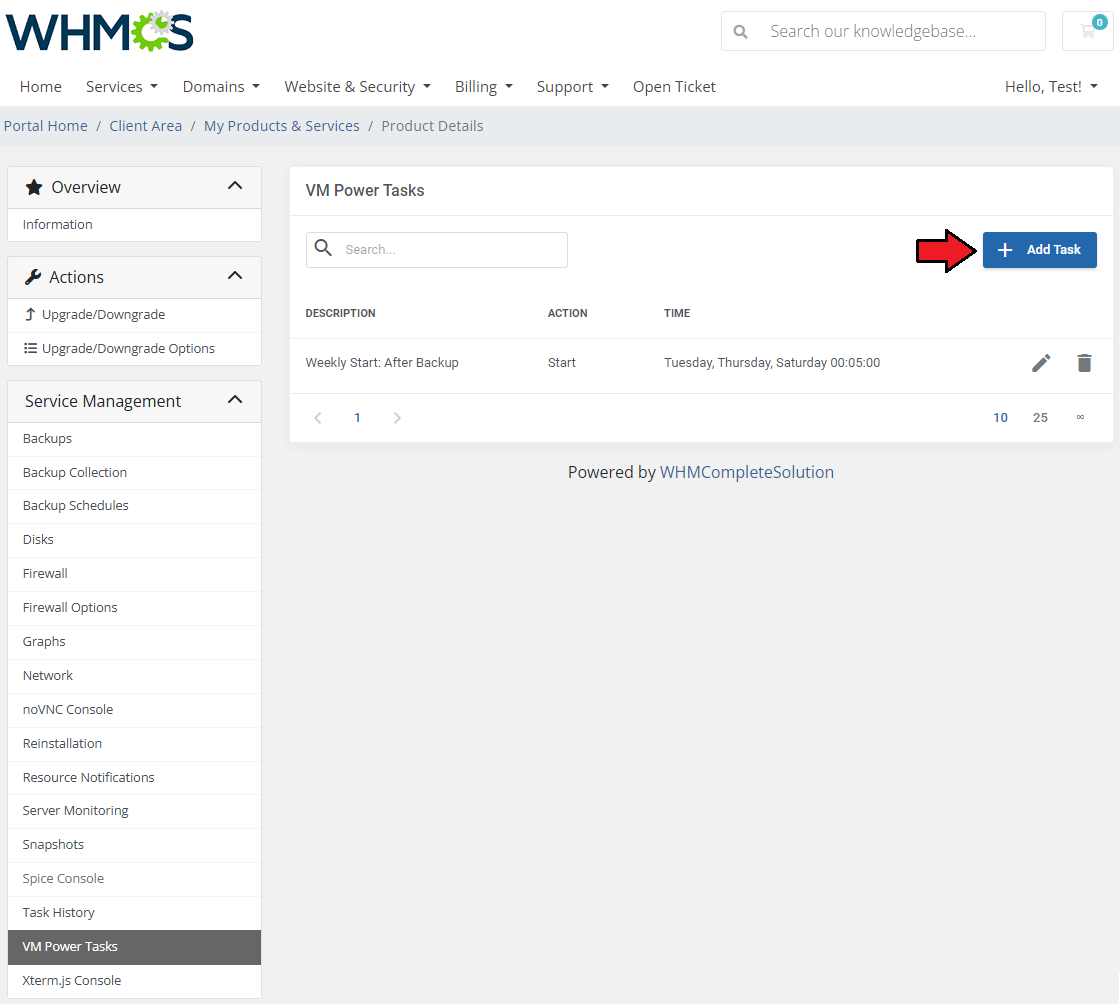Click the WHMCS logo

click(99, 31)
